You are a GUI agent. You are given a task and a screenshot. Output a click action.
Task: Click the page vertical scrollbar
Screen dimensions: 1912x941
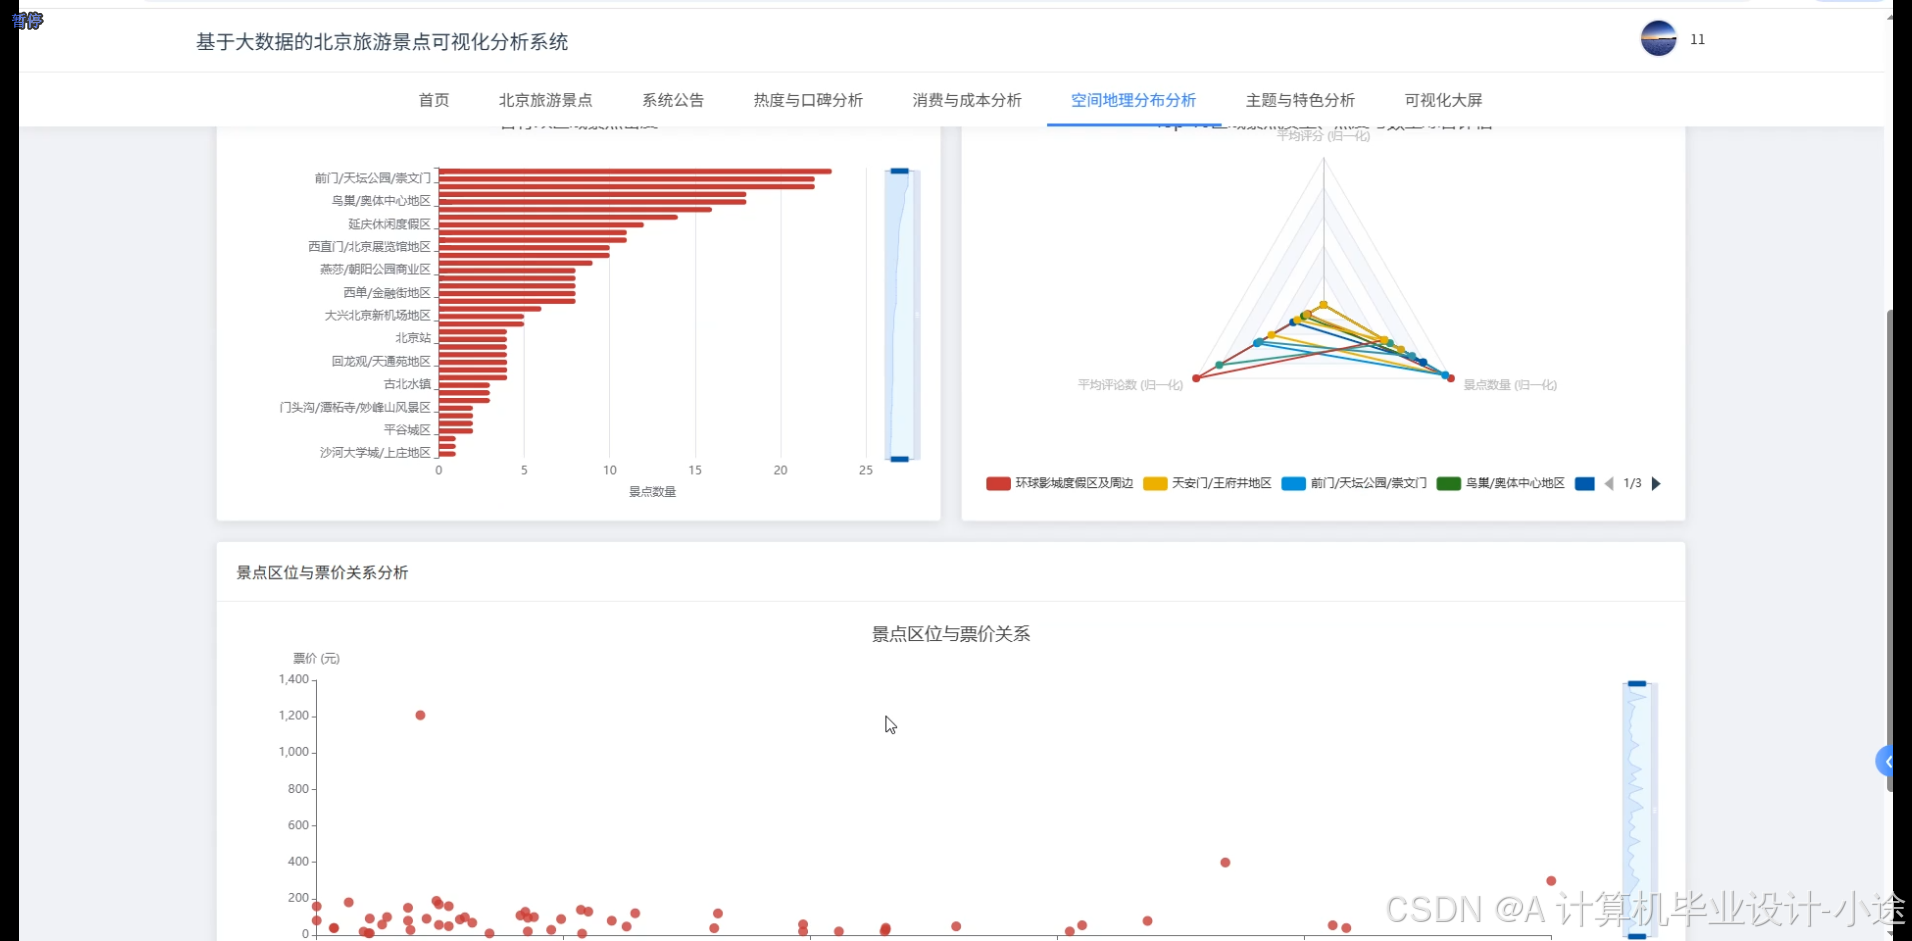tap(1889, 550)
